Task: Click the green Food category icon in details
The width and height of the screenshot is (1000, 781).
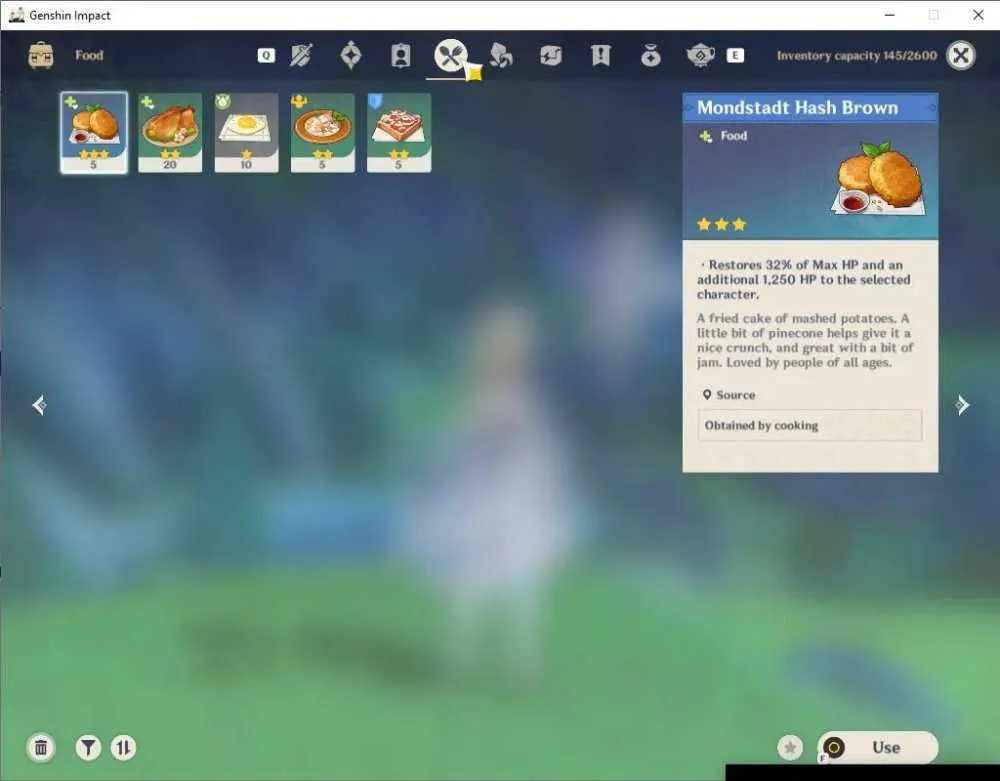Action: pyautogui.click(x=705, y=136)
